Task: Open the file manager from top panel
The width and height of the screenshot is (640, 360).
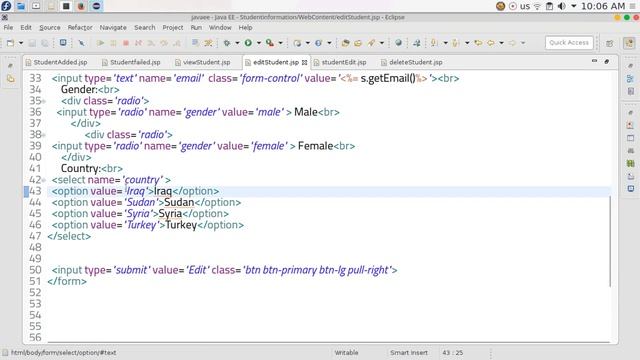Action: tap(21, 6)
